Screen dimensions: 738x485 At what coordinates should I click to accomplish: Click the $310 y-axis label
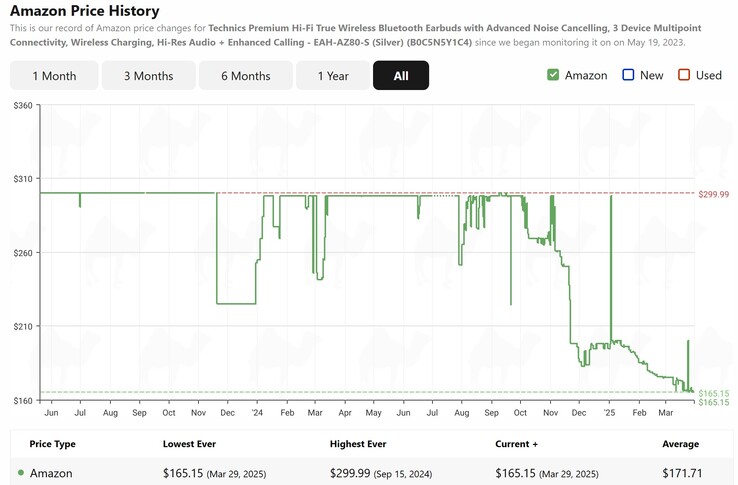pos(23,179)
